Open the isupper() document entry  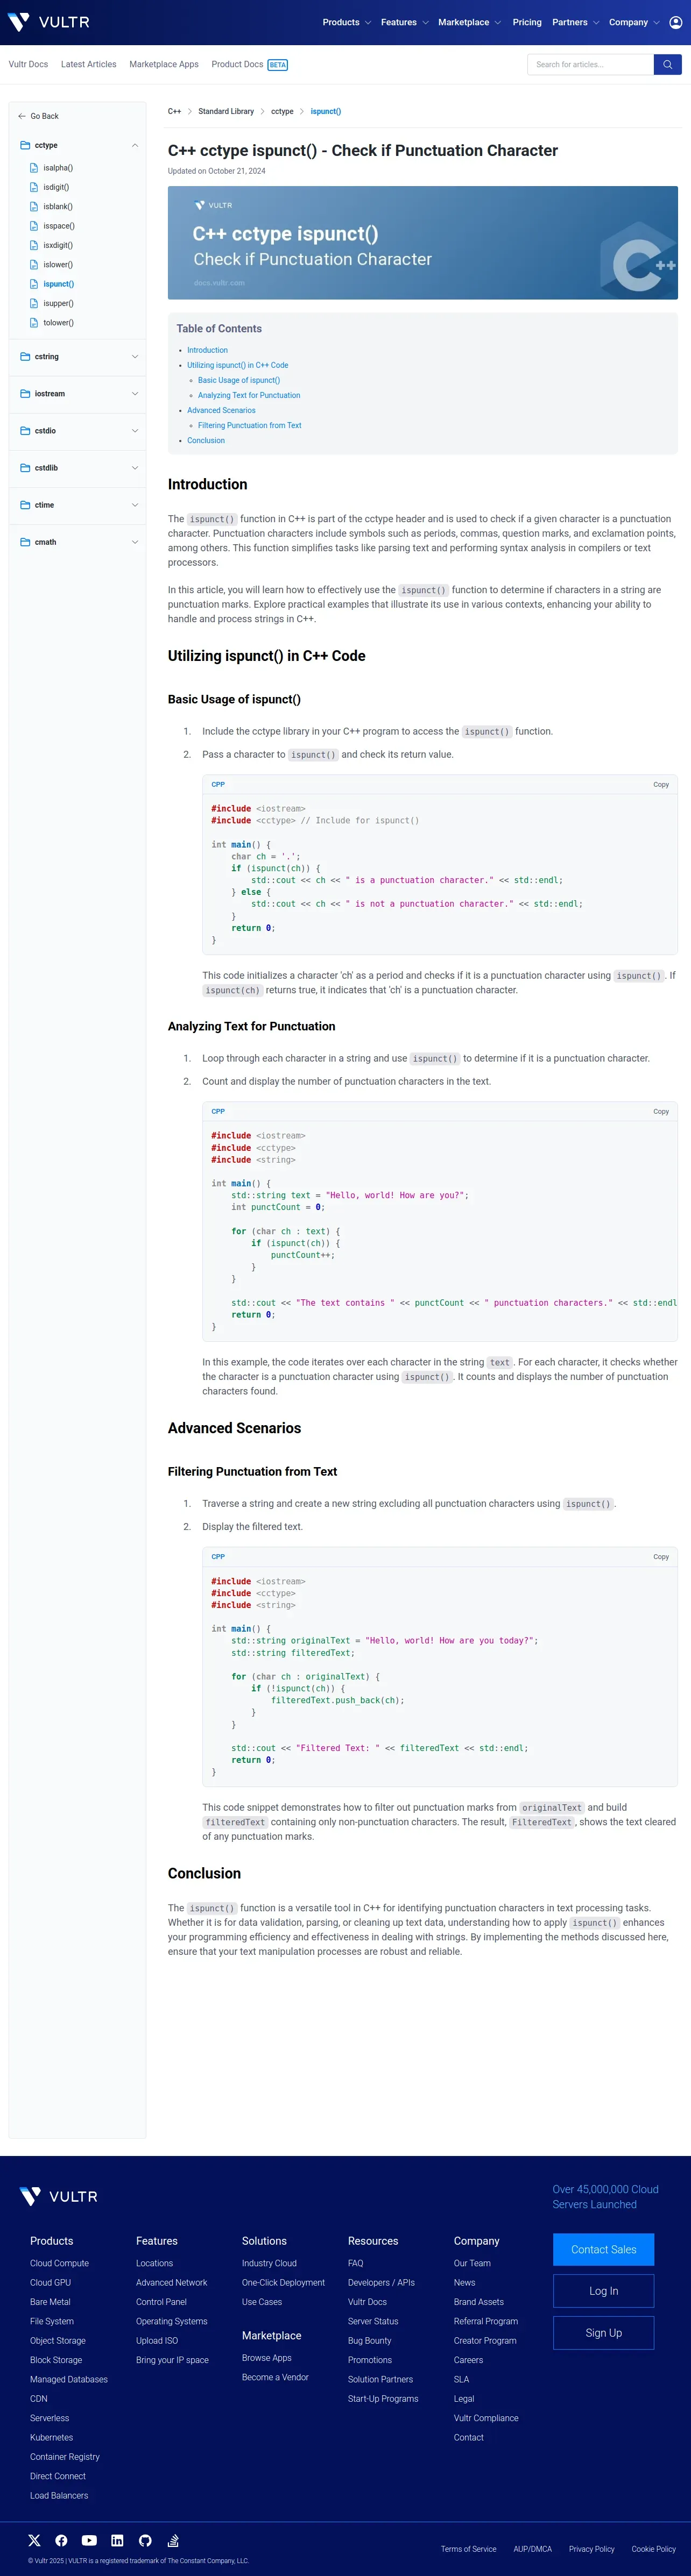(58, 303)
